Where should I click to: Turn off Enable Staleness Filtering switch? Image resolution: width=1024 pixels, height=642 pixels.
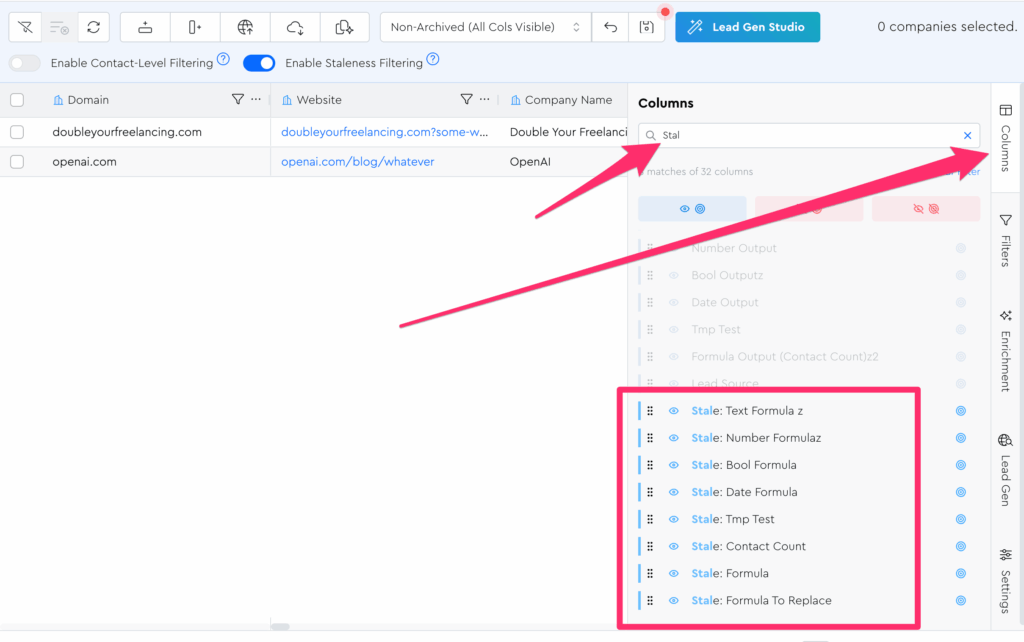pos(259,63)
